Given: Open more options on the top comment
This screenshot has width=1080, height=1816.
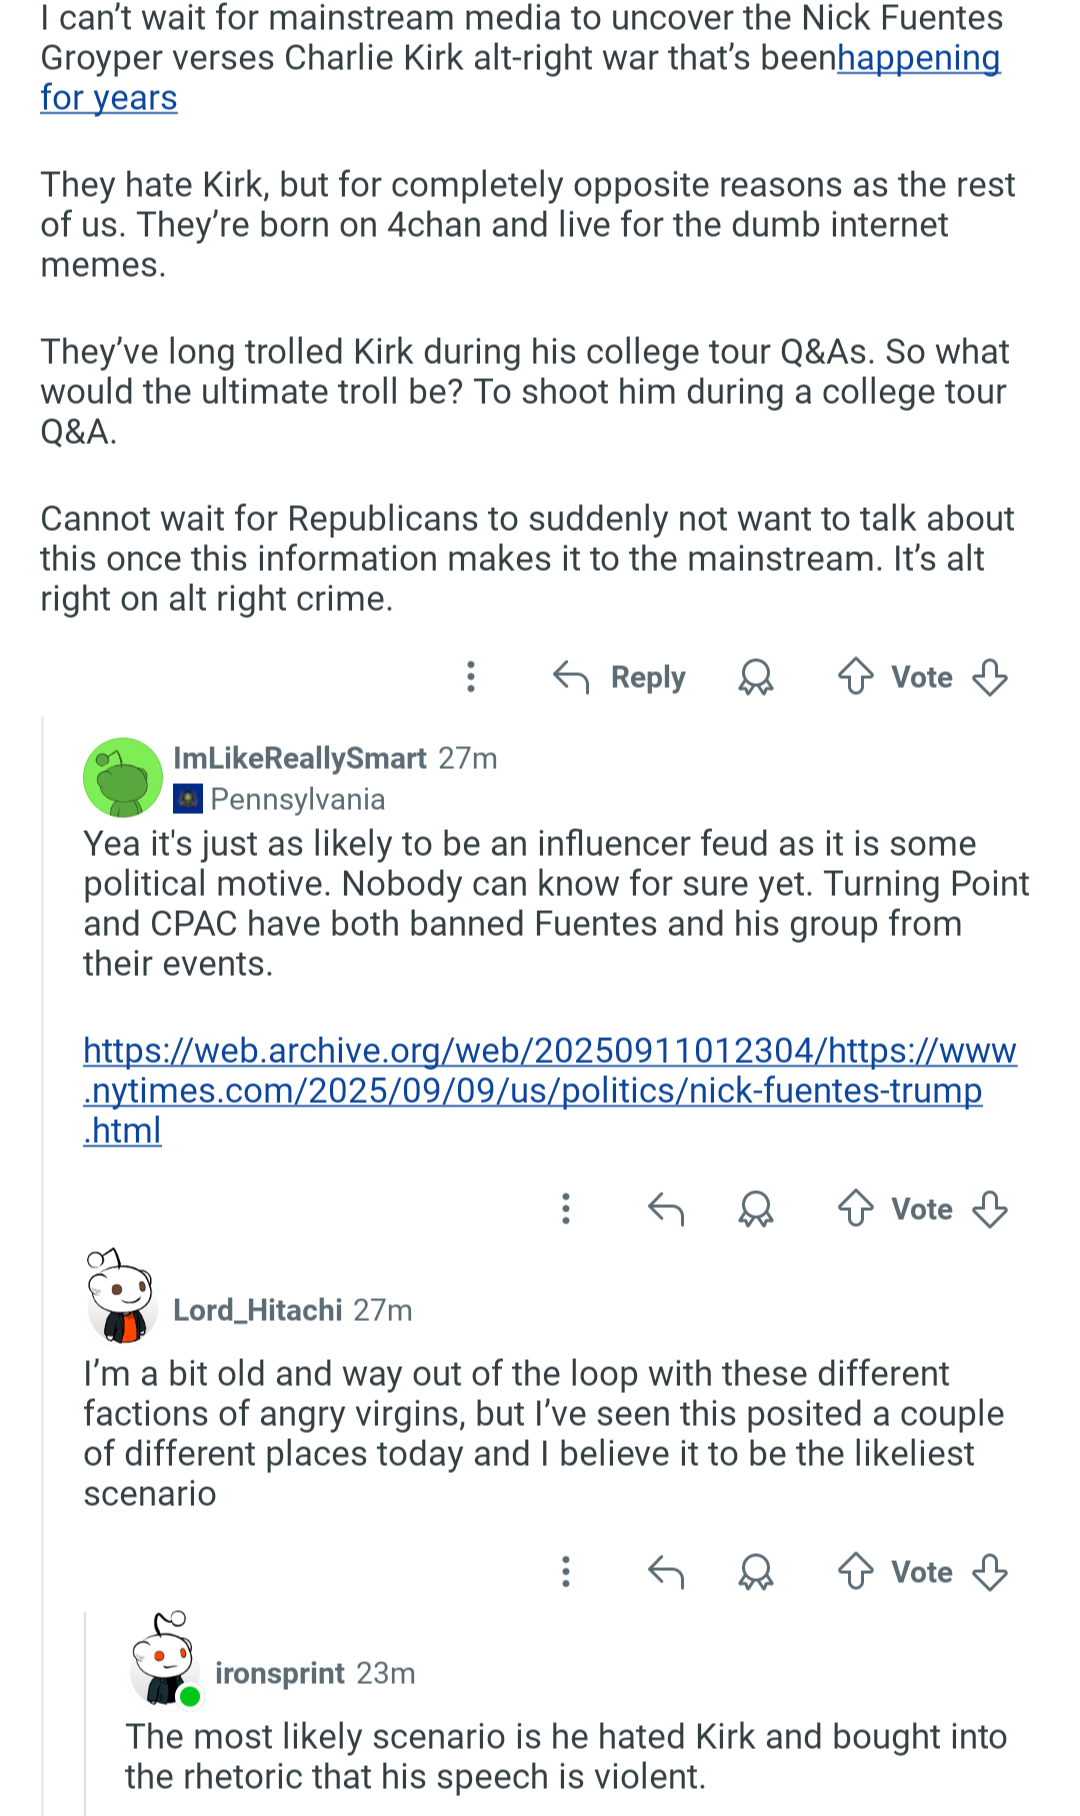Looking at the screenshot, I should pos(471,677).
